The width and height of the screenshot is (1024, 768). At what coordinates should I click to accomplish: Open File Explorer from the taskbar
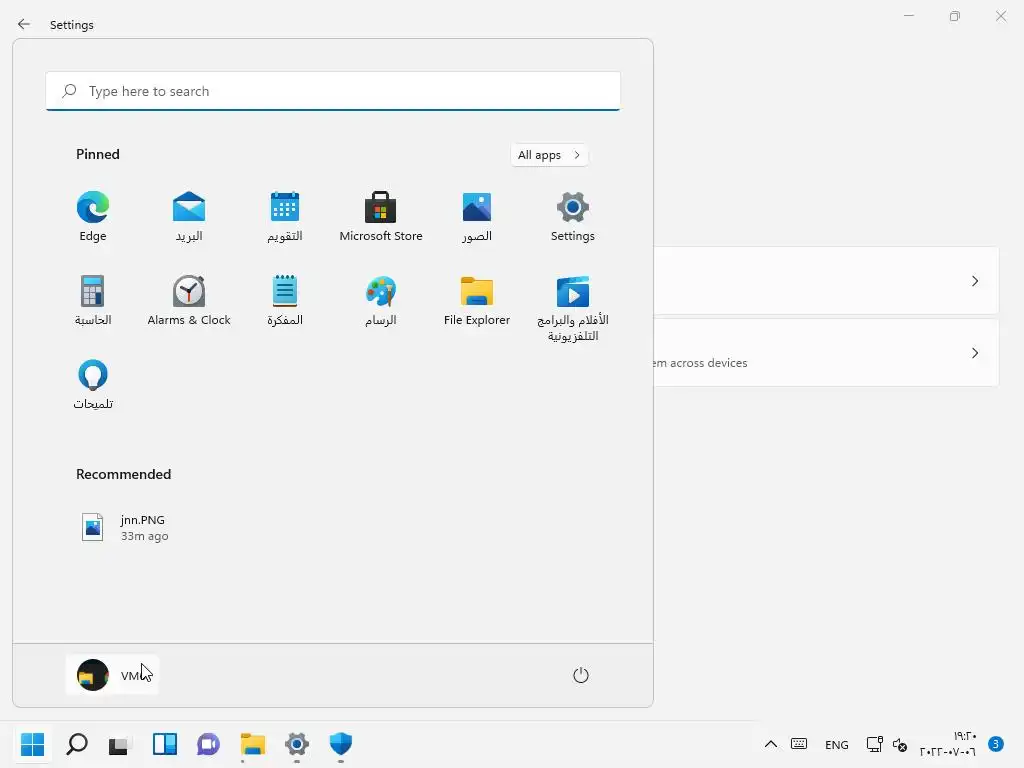click(x=253, y=744)
